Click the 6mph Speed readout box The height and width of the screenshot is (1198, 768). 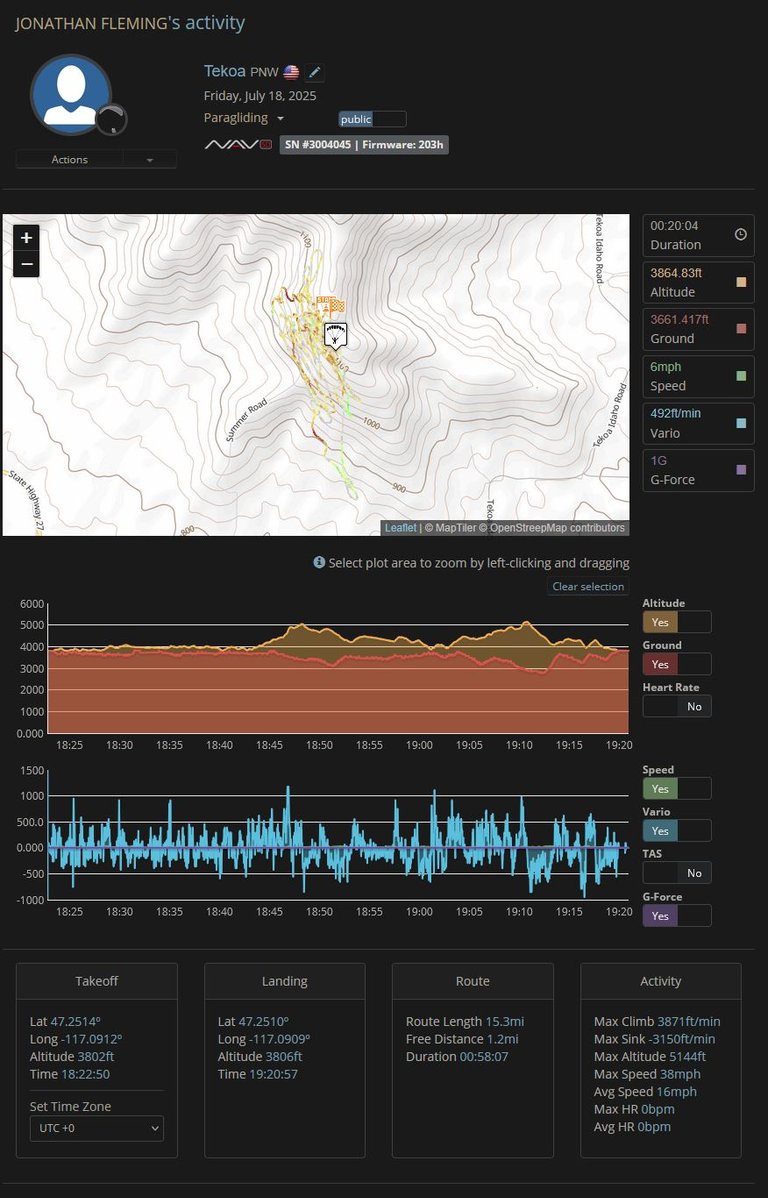coord(698,377)
